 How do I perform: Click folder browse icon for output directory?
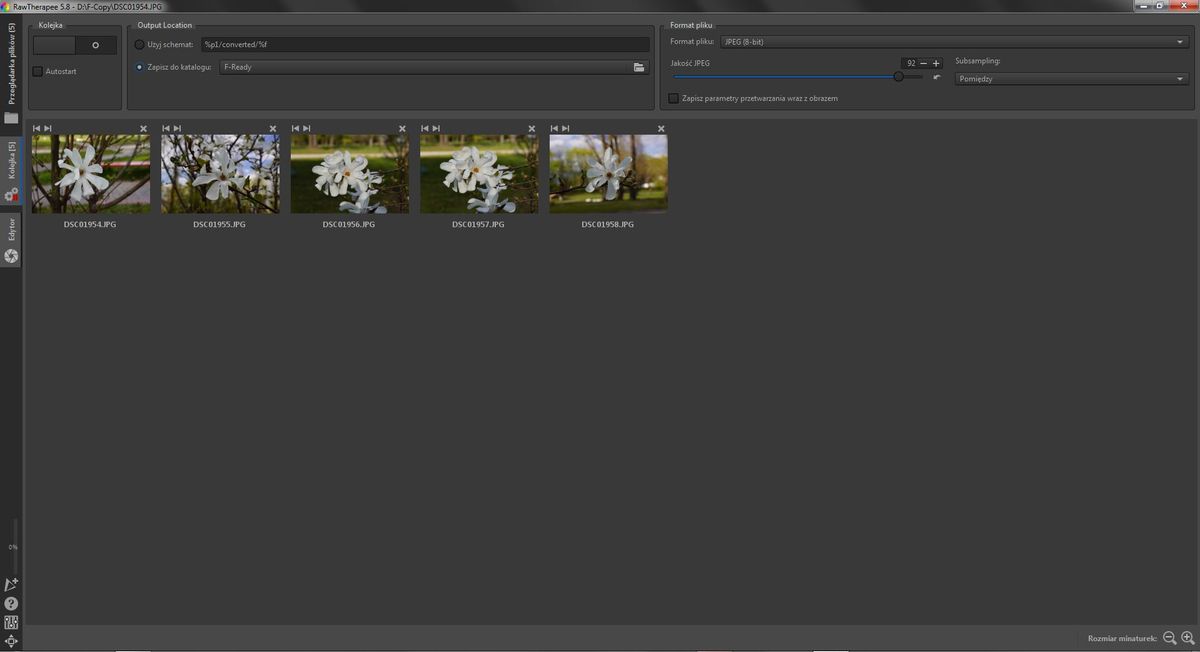point(639,67)
